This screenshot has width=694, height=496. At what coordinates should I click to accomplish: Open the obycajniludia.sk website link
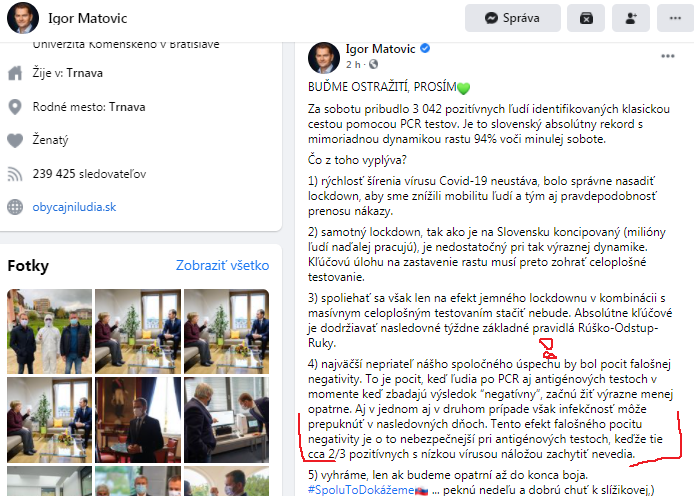(74, 207)
